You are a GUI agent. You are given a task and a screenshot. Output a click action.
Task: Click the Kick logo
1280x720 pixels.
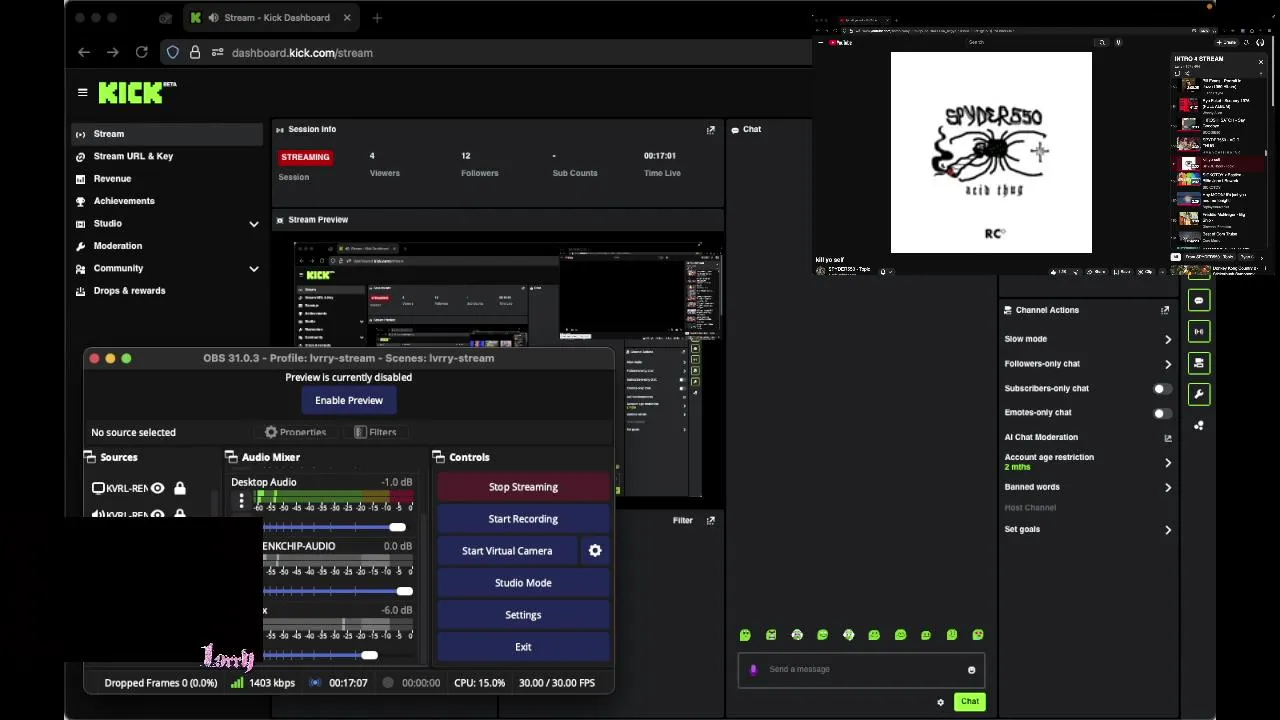coord(137,93)
